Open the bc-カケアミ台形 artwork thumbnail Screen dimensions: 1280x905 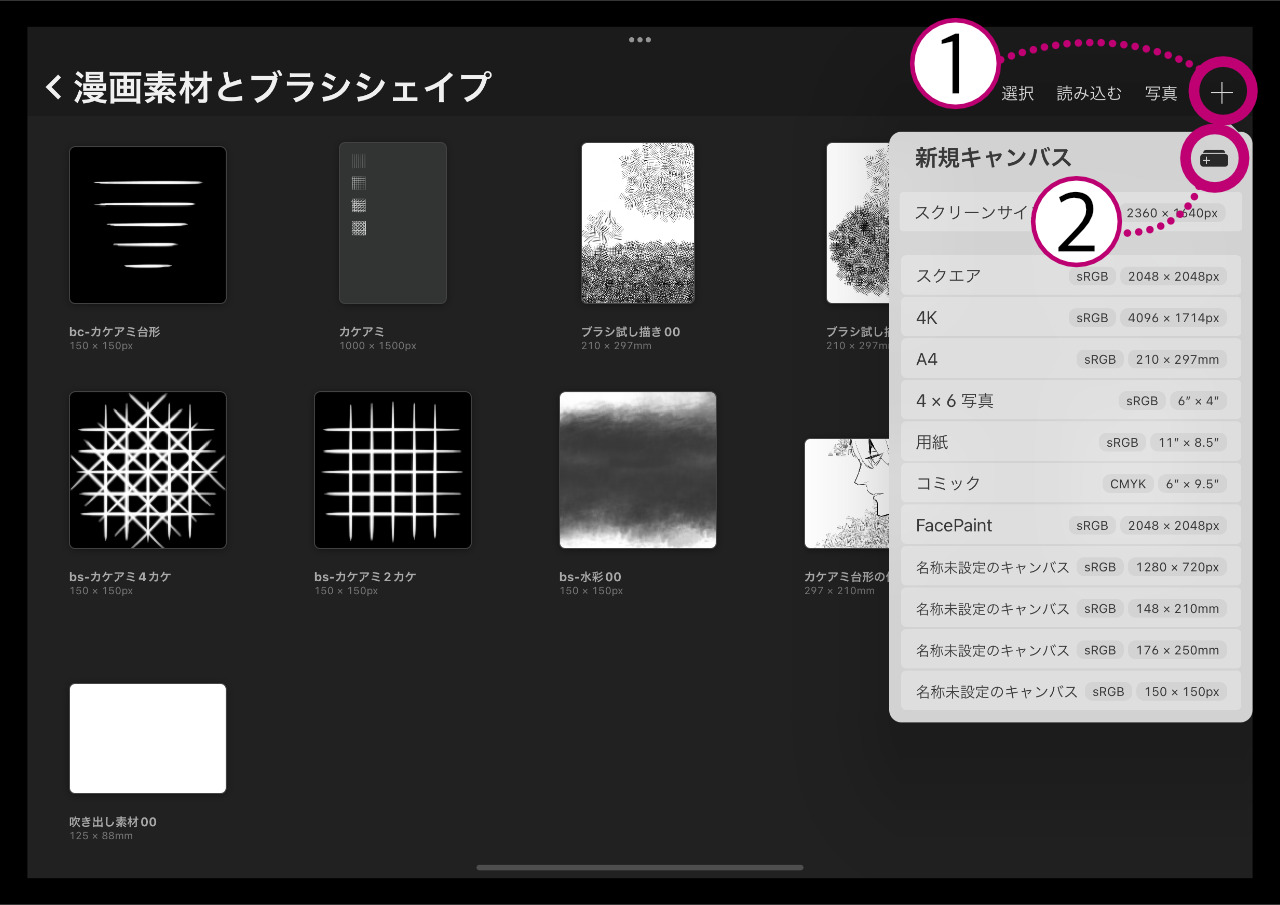point(148,225)
